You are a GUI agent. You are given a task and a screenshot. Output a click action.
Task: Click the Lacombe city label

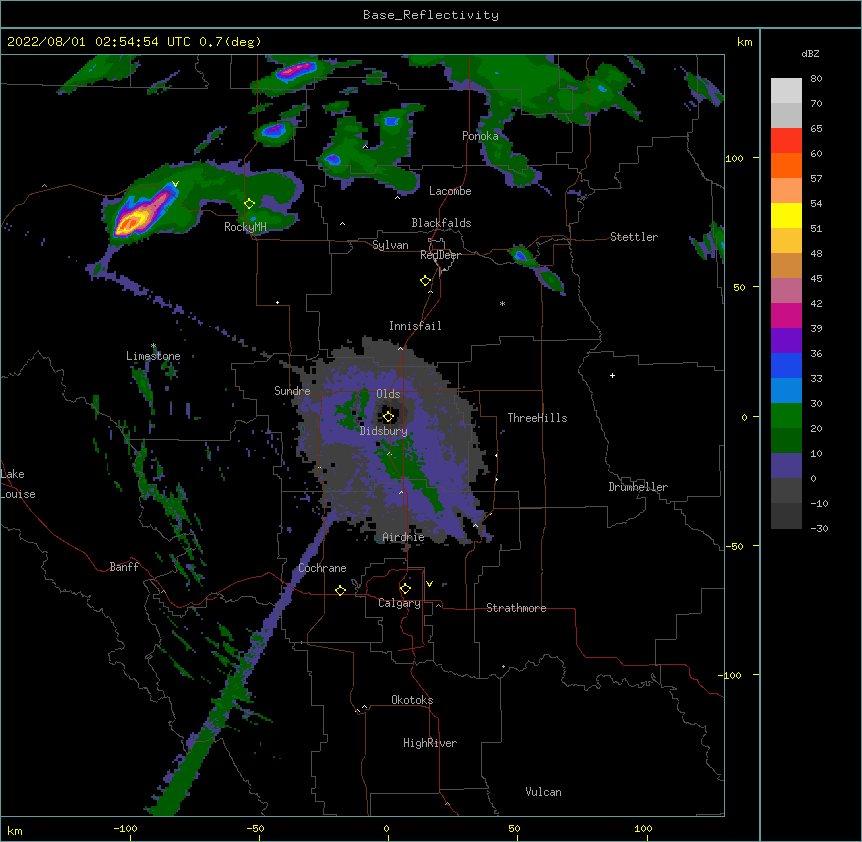pyautogui.click(x=450, y=191)
